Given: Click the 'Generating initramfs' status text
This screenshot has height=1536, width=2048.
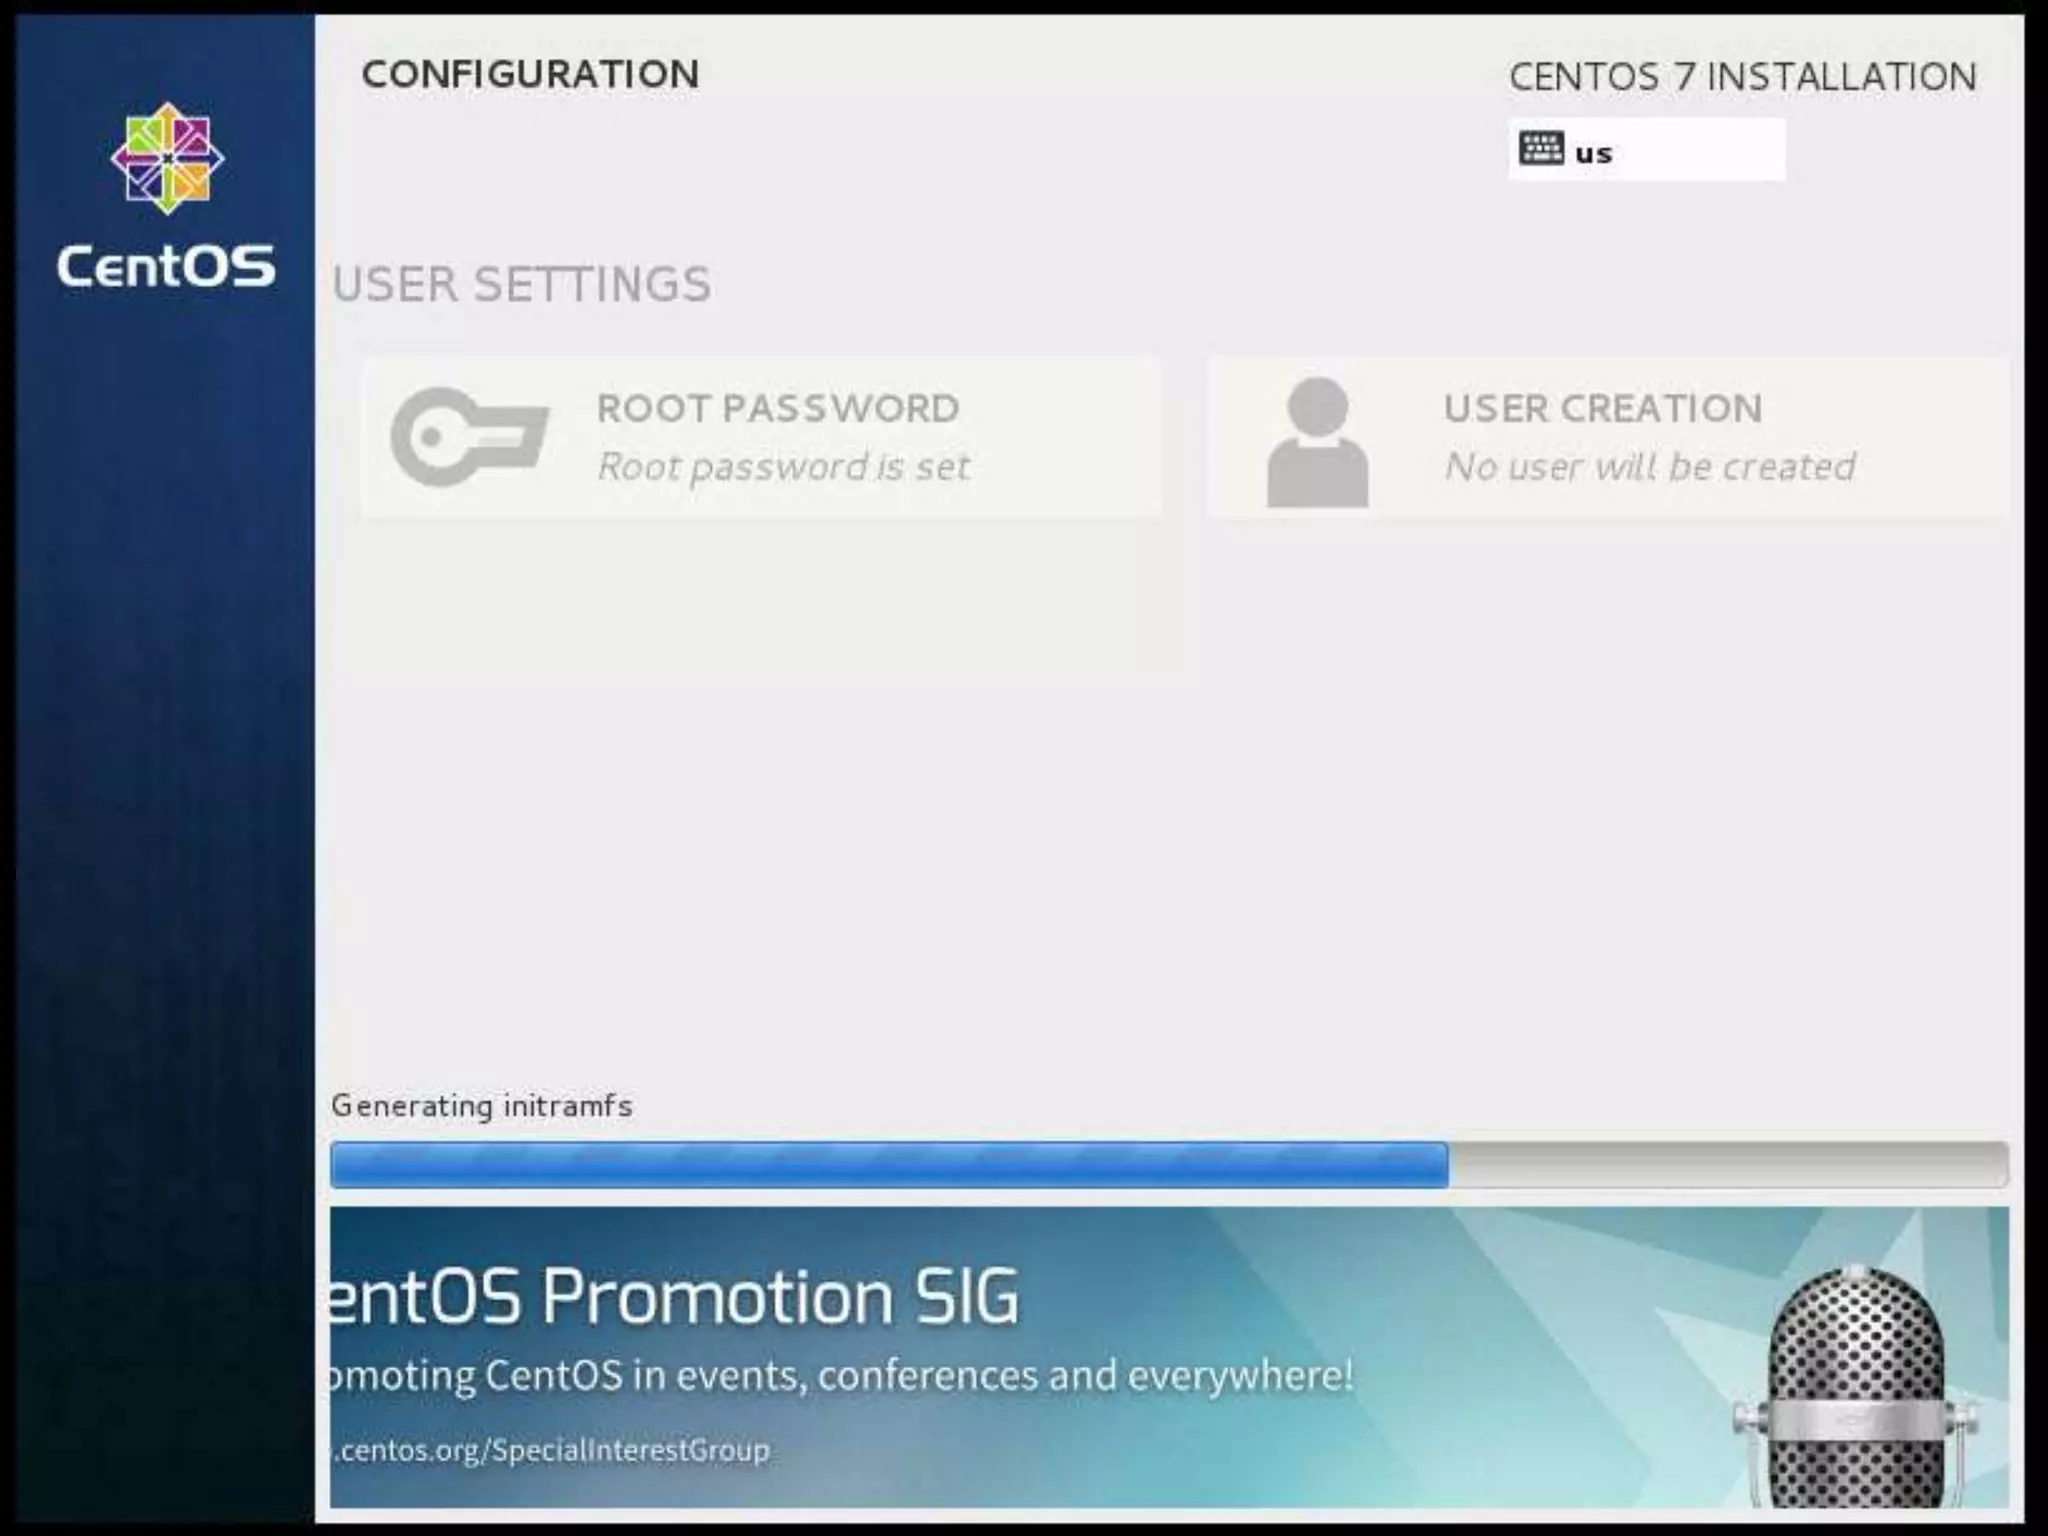Looking at the screenshot, I should point(482,1106).
